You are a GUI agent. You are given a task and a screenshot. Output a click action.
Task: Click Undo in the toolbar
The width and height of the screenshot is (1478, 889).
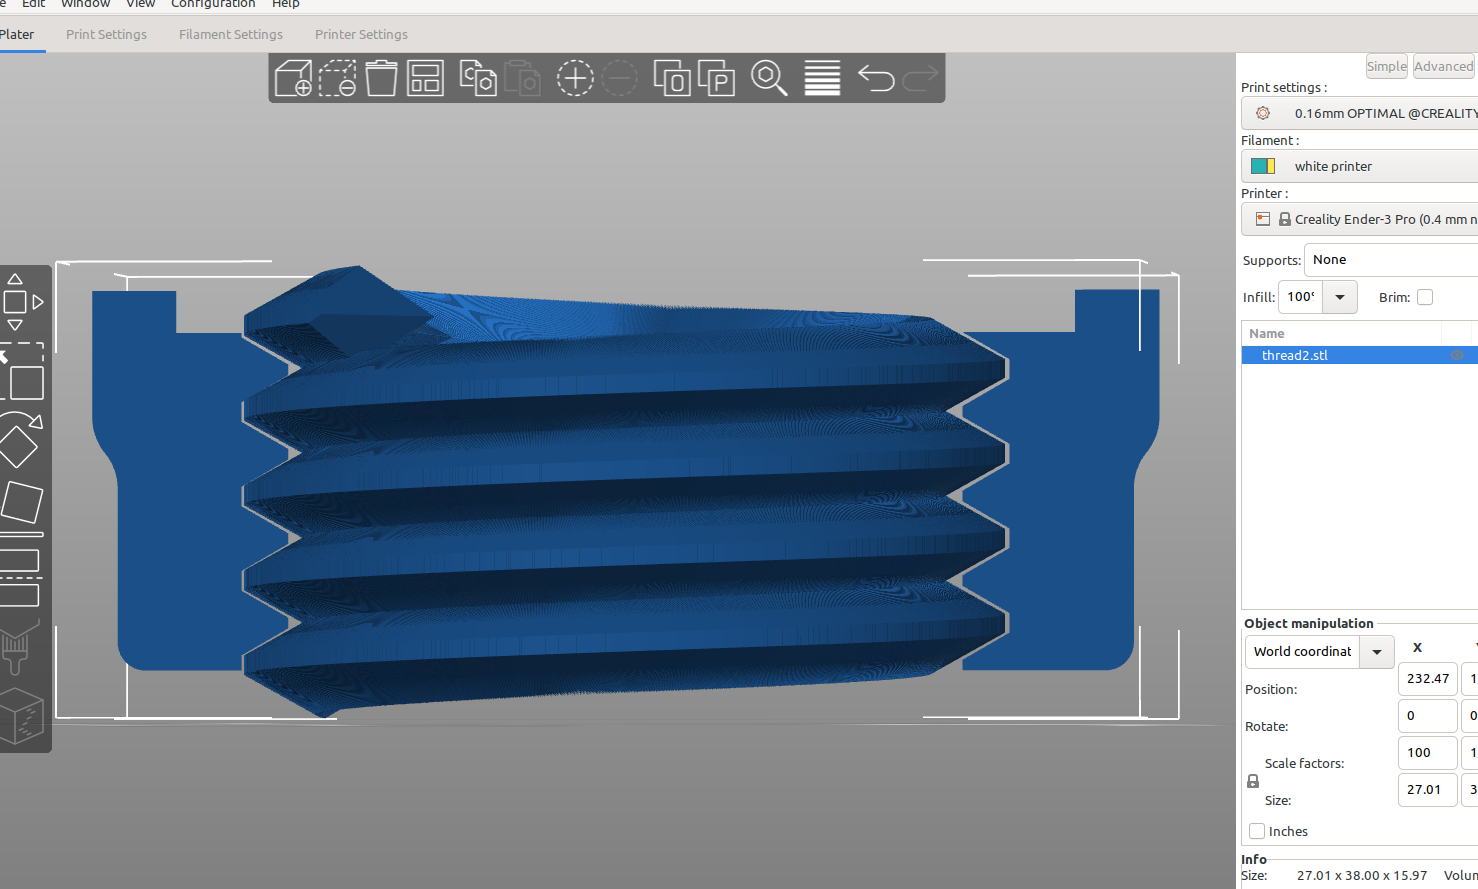pyautogui.click(x=875, y=78)
